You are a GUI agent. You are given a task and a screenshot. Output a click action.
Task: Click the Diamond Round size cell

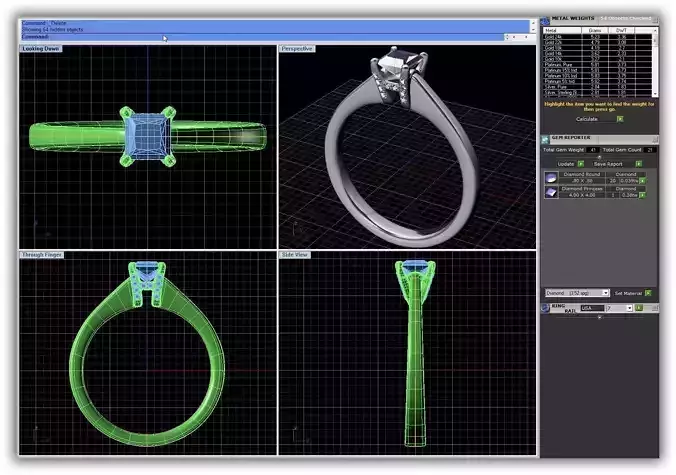point(581,181)
